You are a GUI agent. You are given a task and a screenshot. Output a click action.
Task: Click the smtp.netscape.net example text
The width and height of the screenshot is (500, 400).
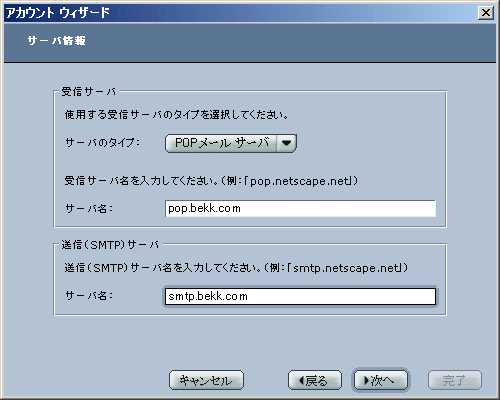[x=347, y=268]
